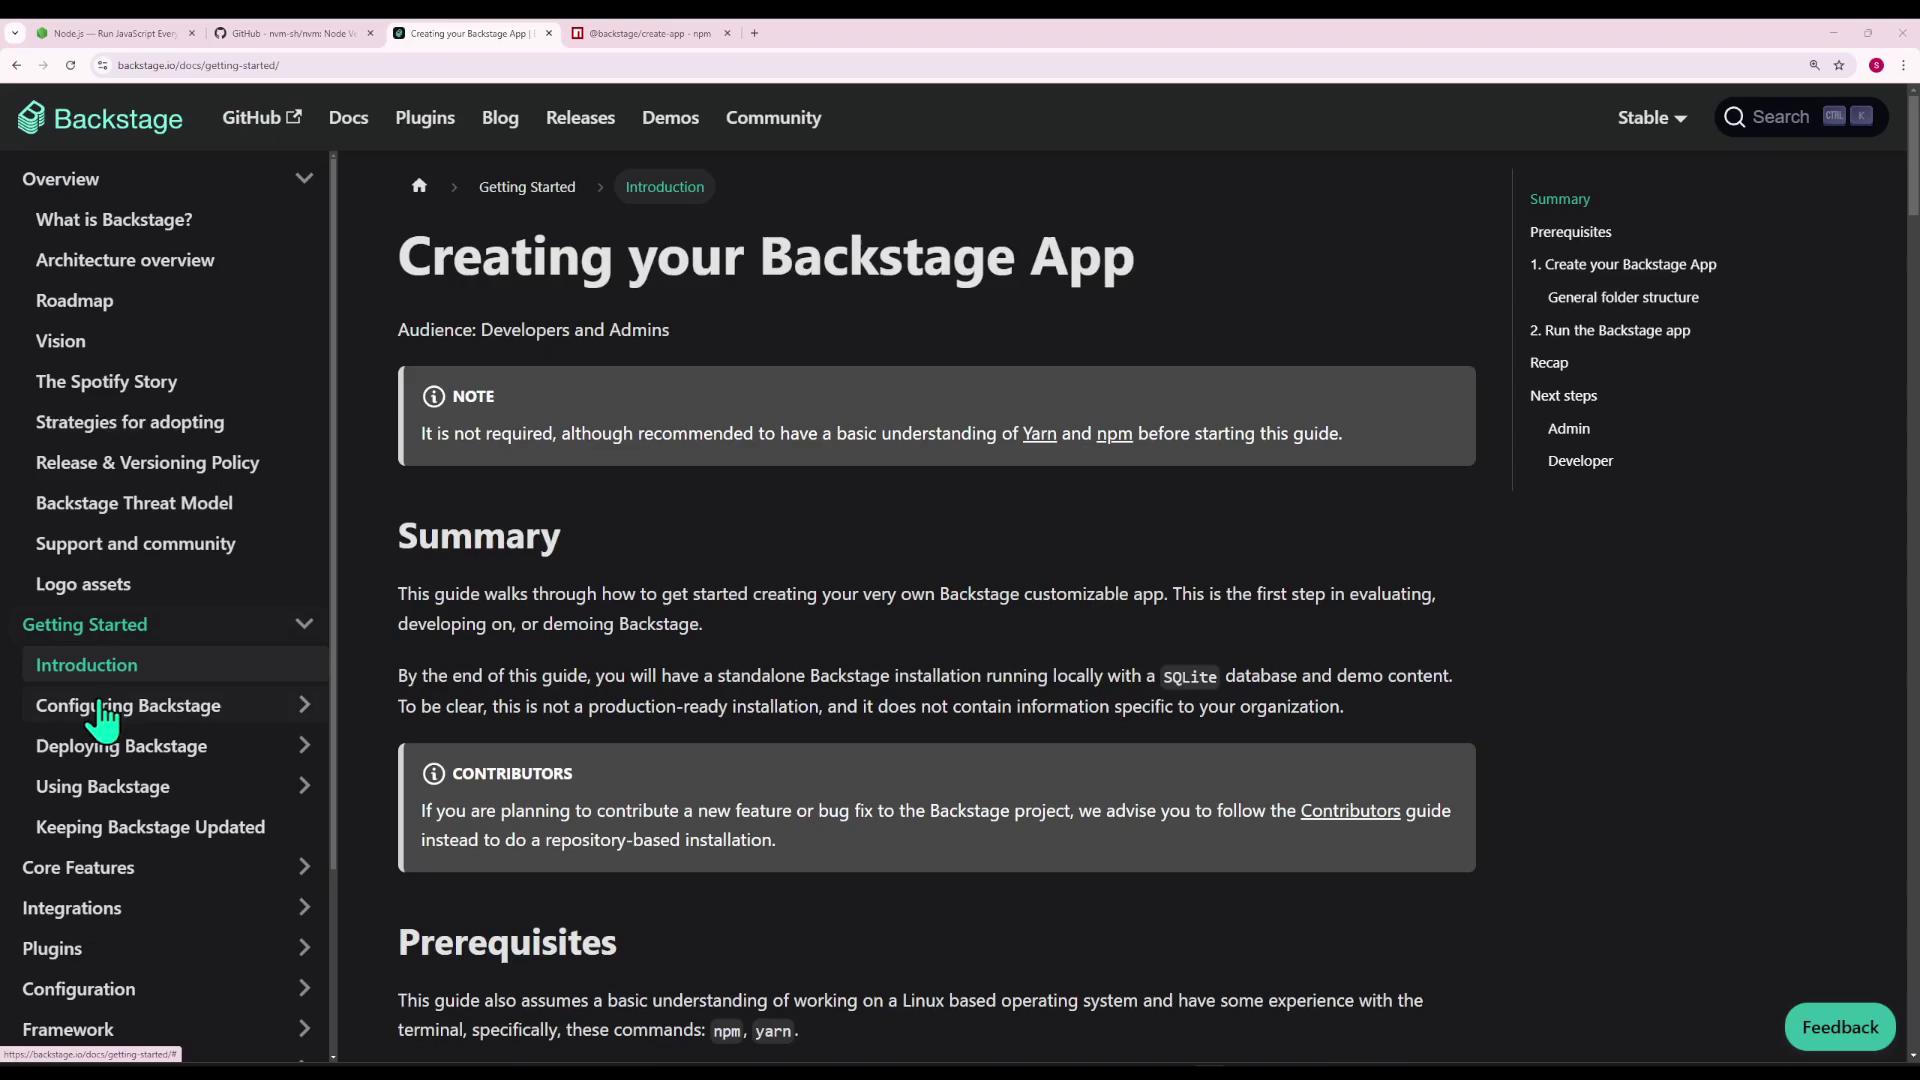Switch to the @backstage/create-app npm tab
This screenshot has width=1920, height=1080.
649,33
